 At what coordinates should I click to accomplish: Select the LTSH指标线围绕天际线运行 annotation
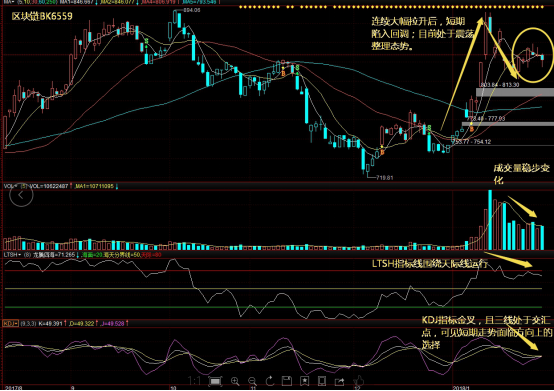430,263
